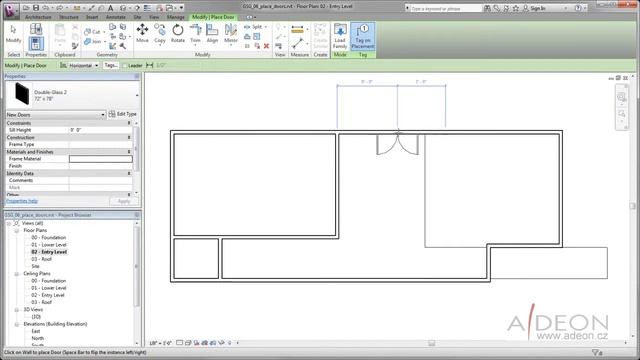Open the East elevation view
This screenshot has width=640, height=360.
point(36,331)
